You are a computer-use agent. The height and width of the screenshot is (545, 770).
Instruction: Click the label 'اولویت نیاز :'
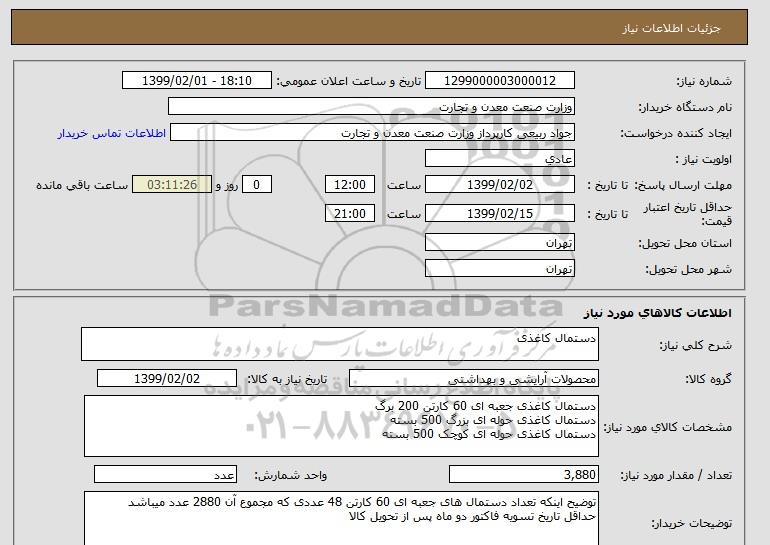[704, 160]
